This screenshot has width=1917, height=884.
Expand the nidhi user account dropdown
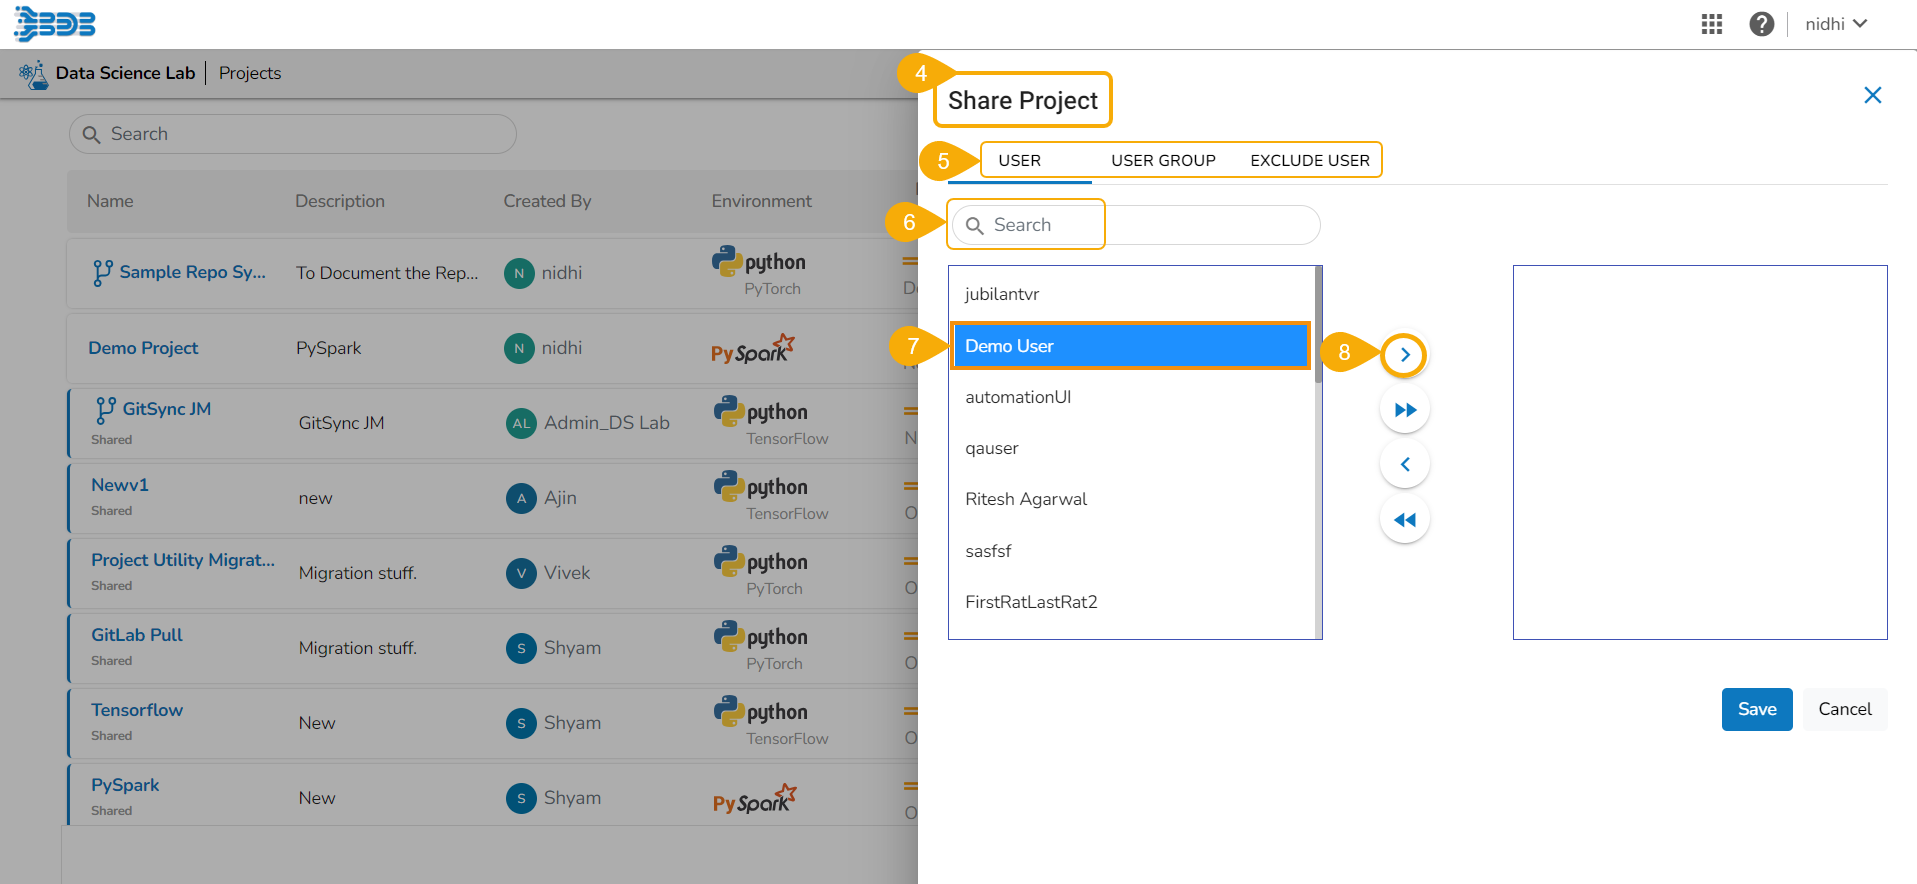pos(1835,24)
